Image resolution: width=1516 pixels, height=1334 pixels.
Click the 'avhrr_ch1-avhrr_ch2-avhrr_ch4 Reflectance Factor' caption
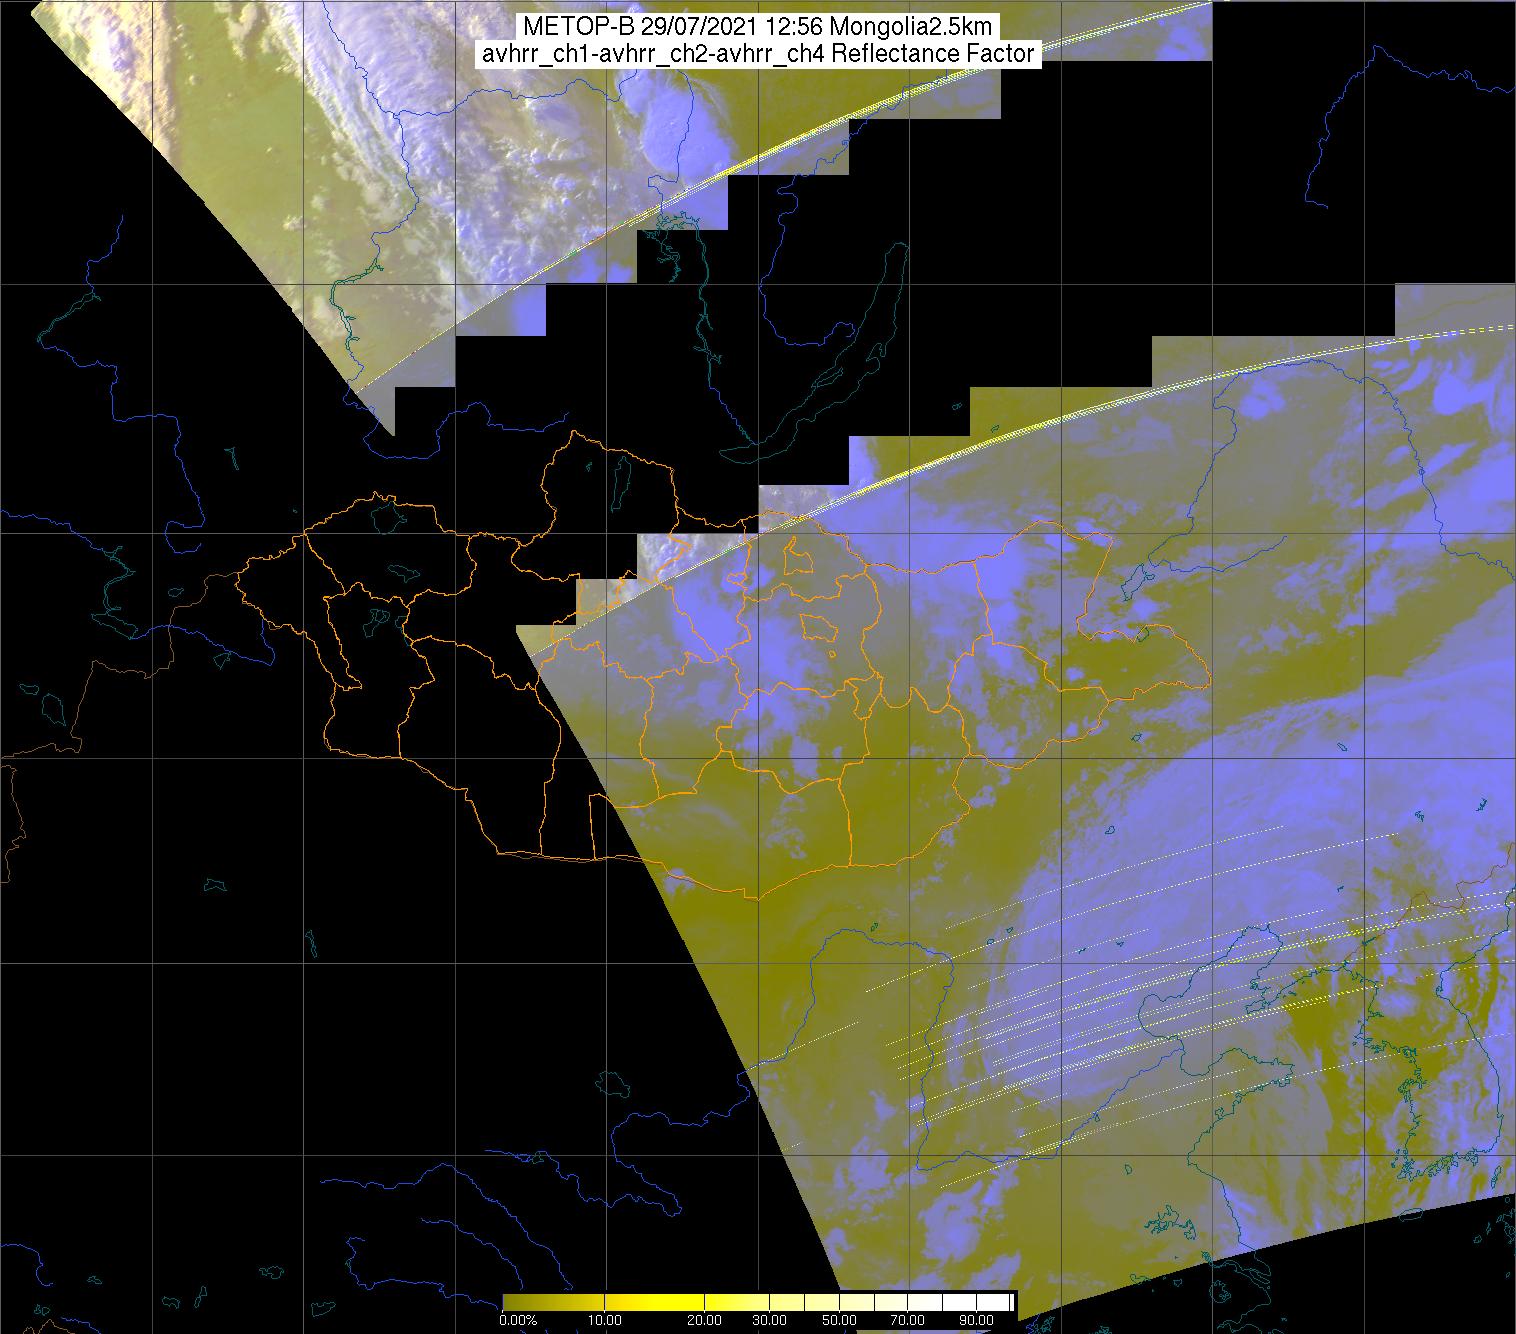point(758,54)
